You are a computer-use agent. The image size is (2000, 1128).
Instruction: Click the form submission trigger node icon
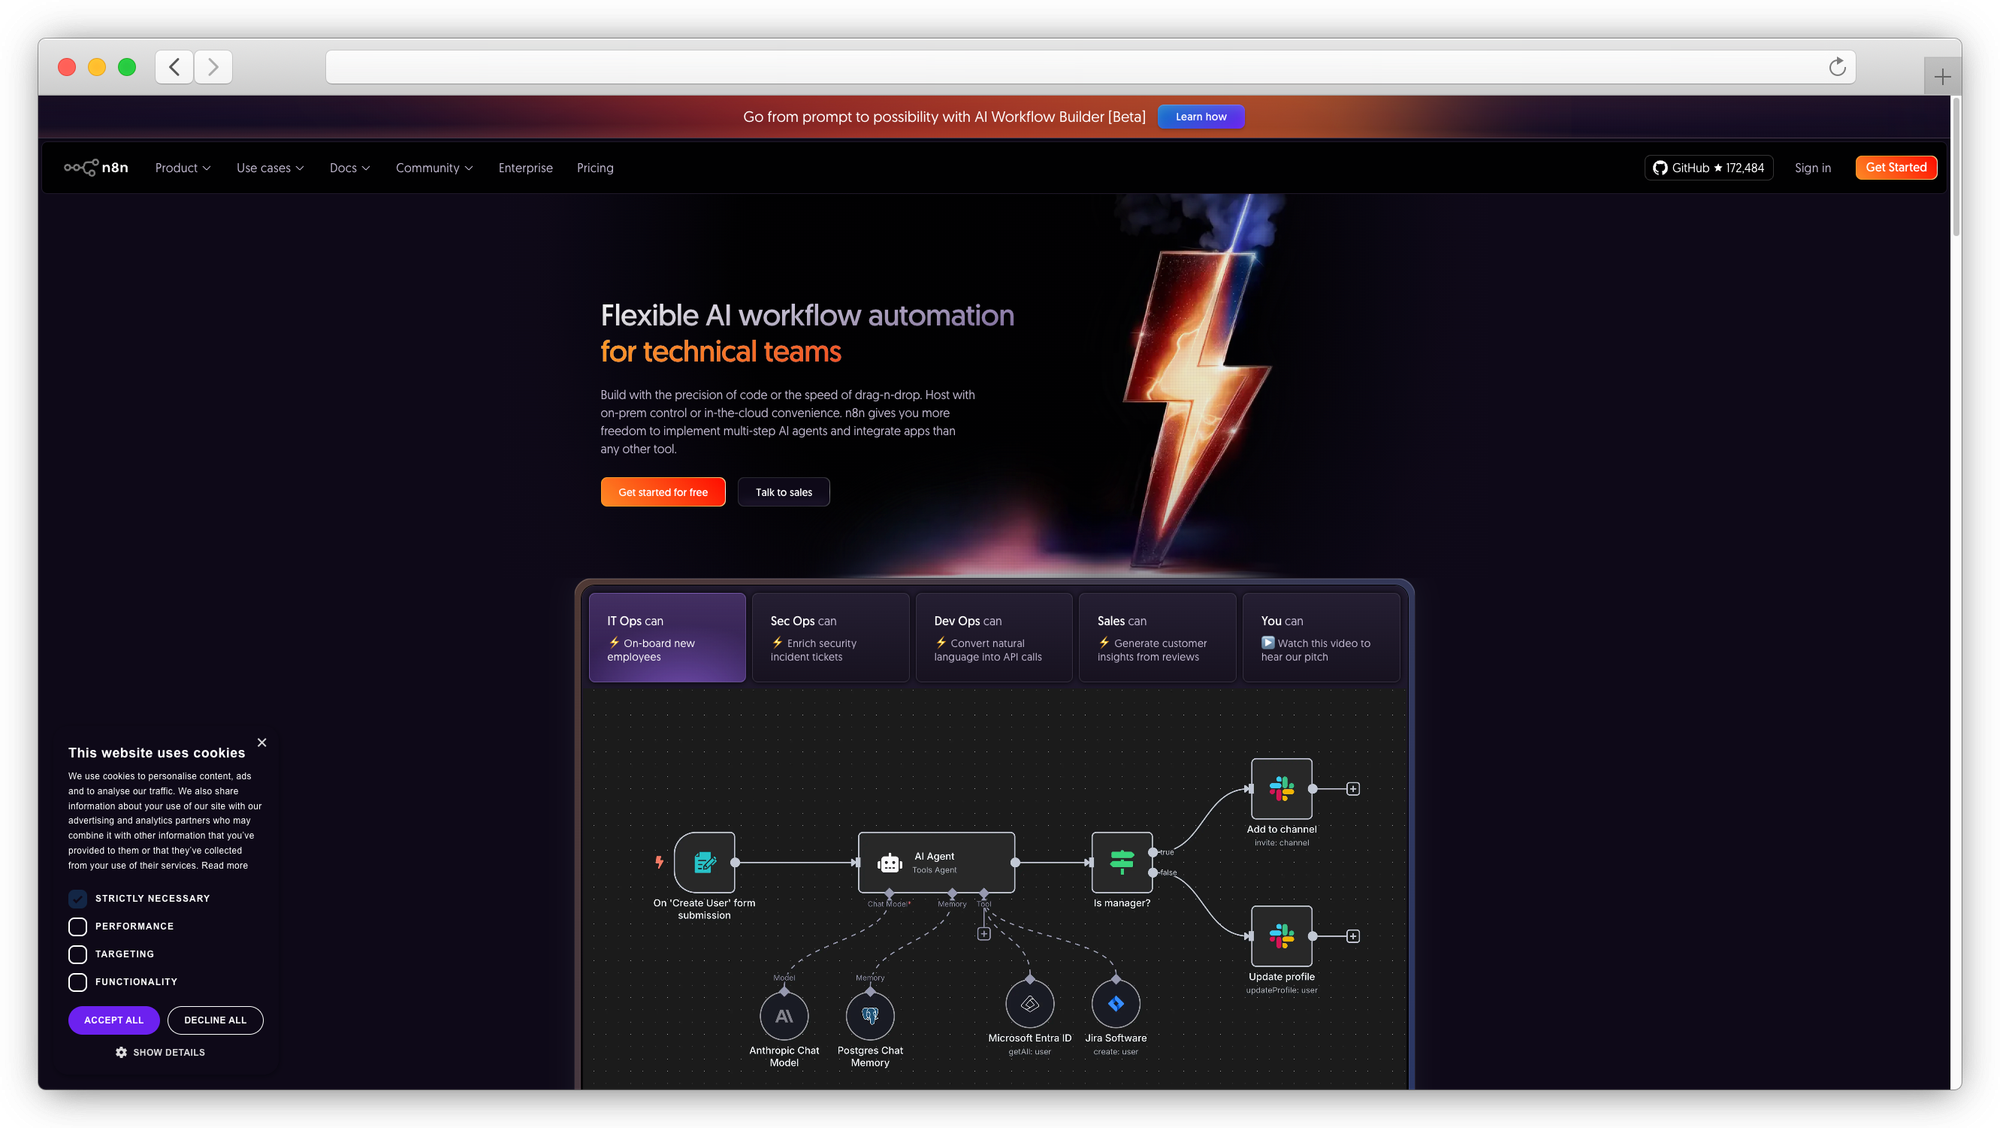pyautogui.click(x=705, y=862)
